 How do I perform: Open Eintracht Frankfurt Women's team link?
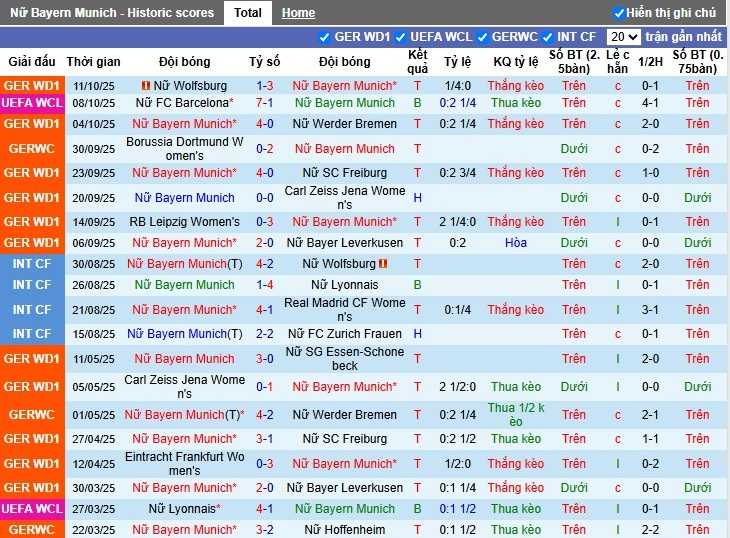tap(184, 464)
